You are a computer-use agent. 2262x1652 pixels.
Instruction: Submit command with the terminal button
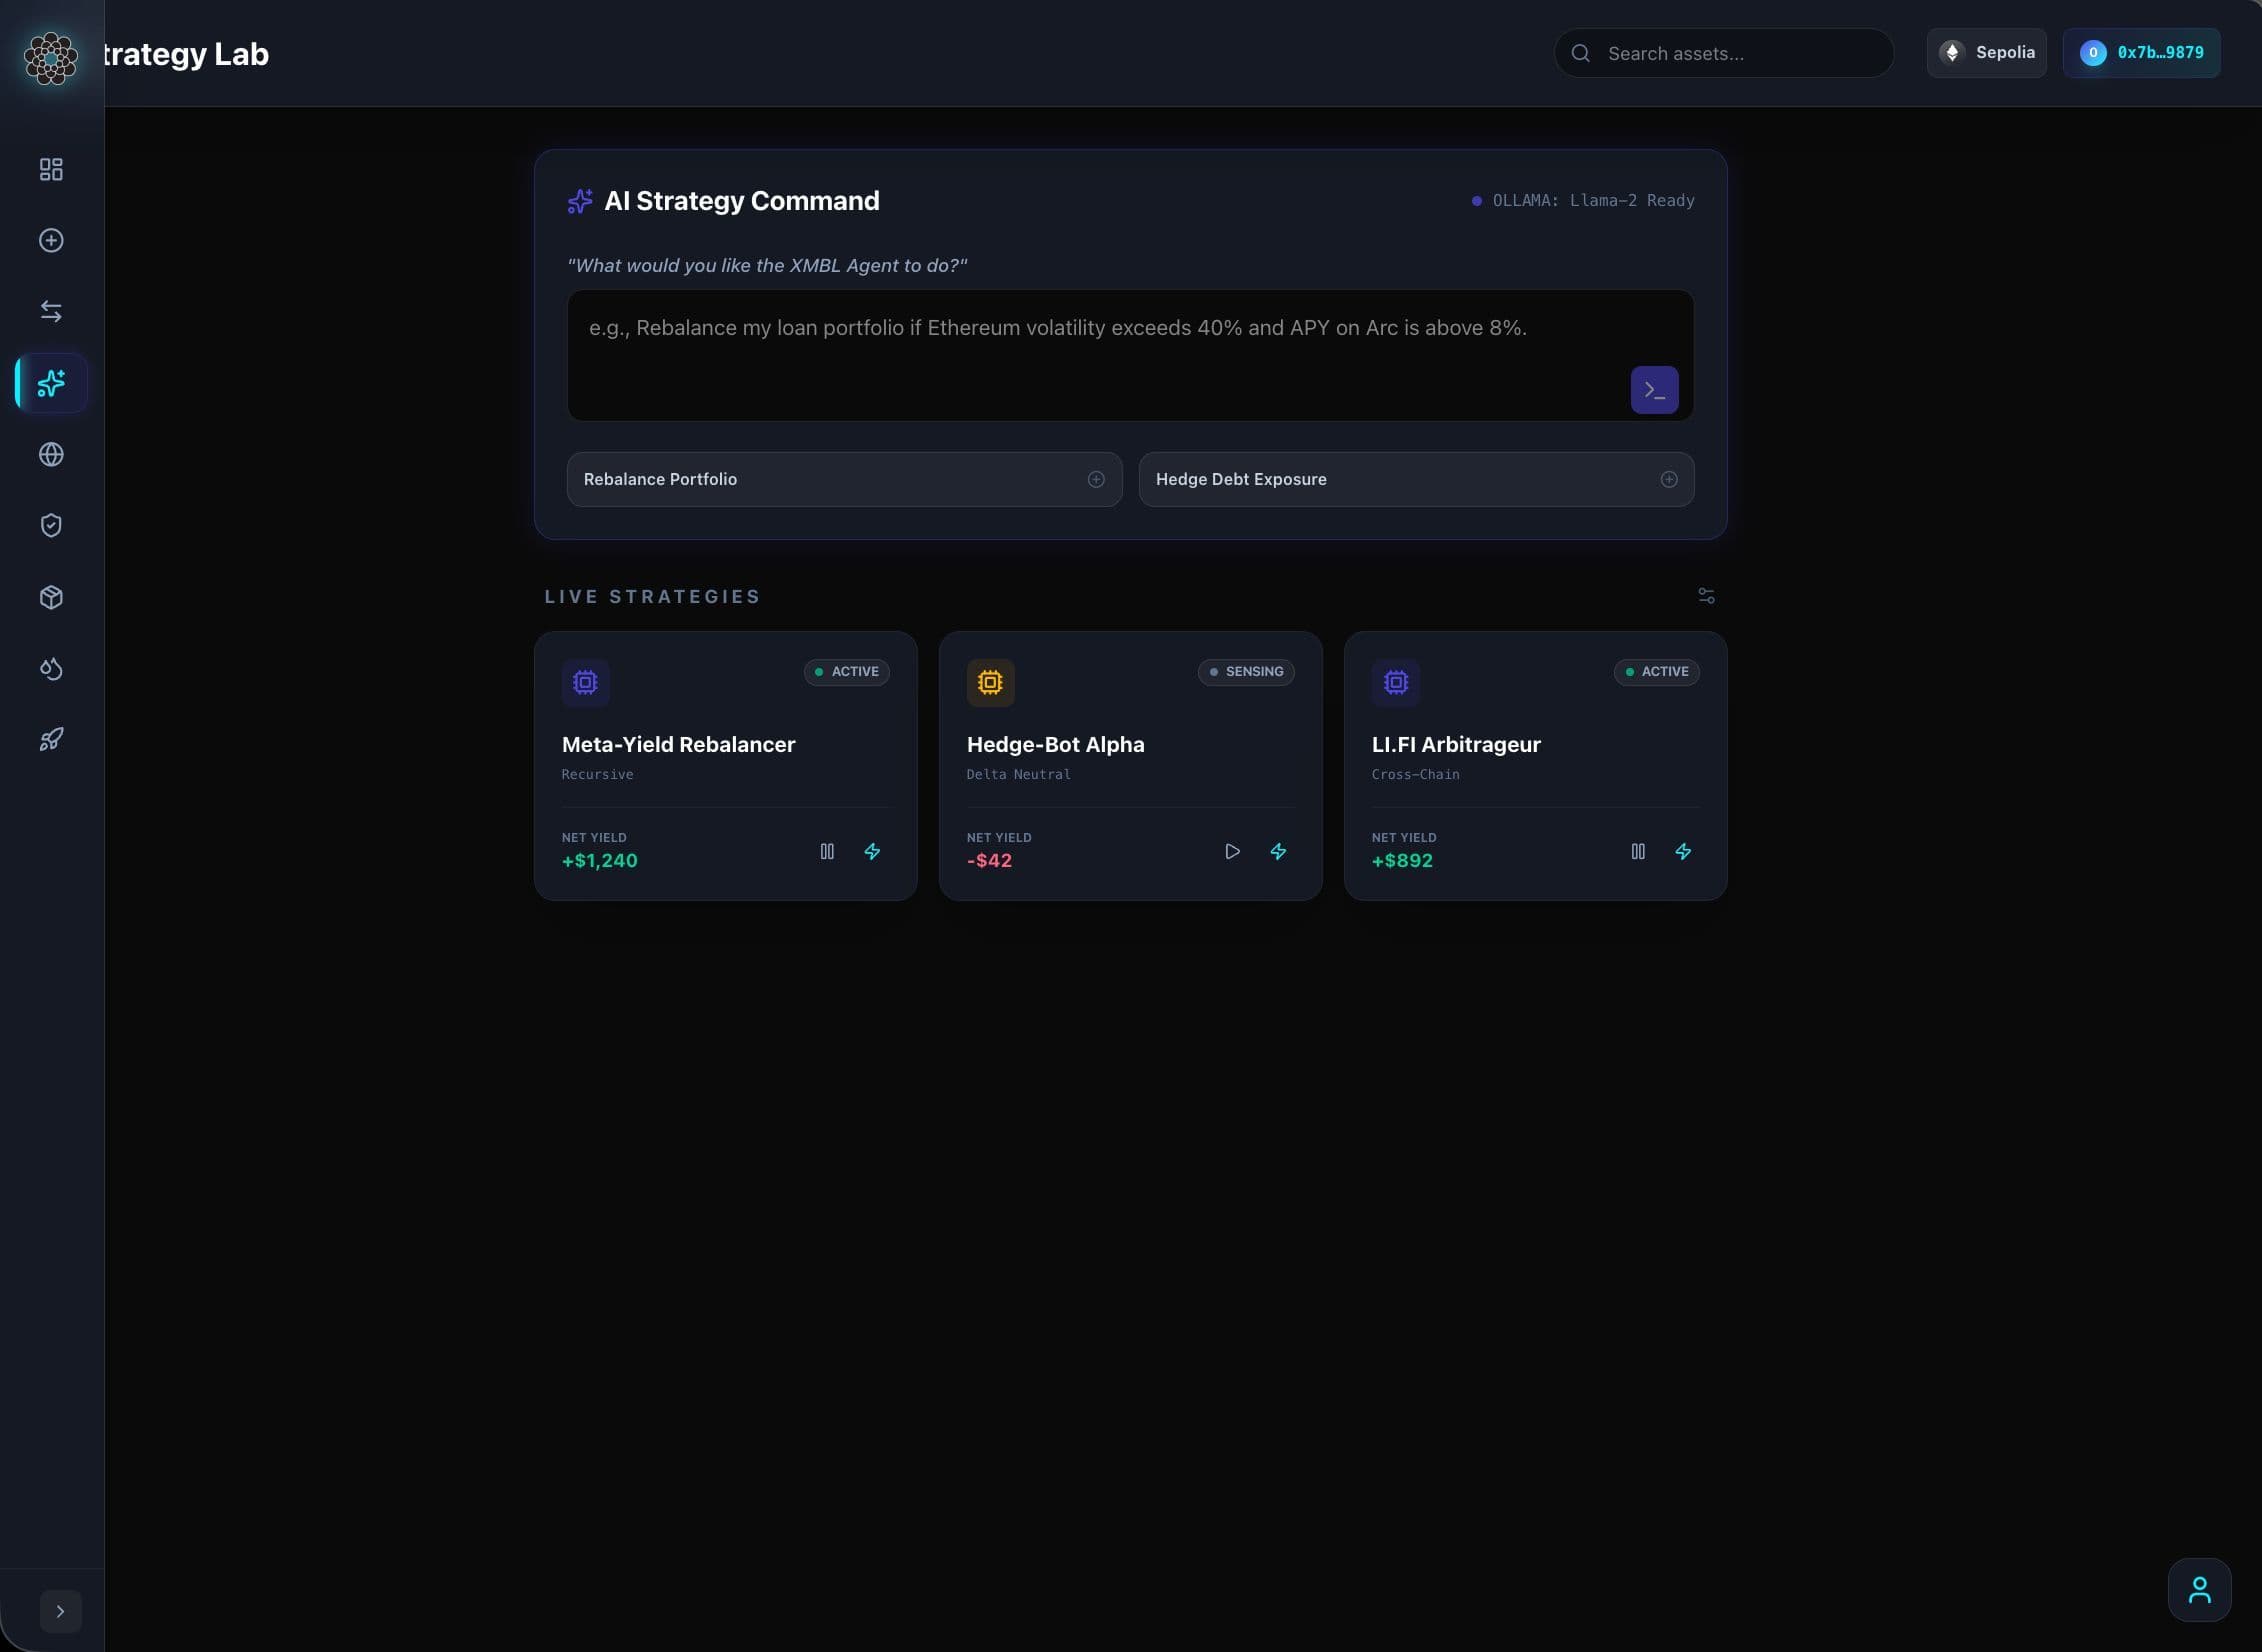coord(1655,390)
